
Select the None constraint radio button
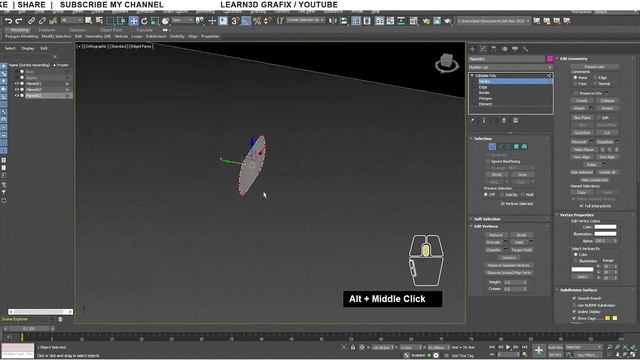coord(575,78)
